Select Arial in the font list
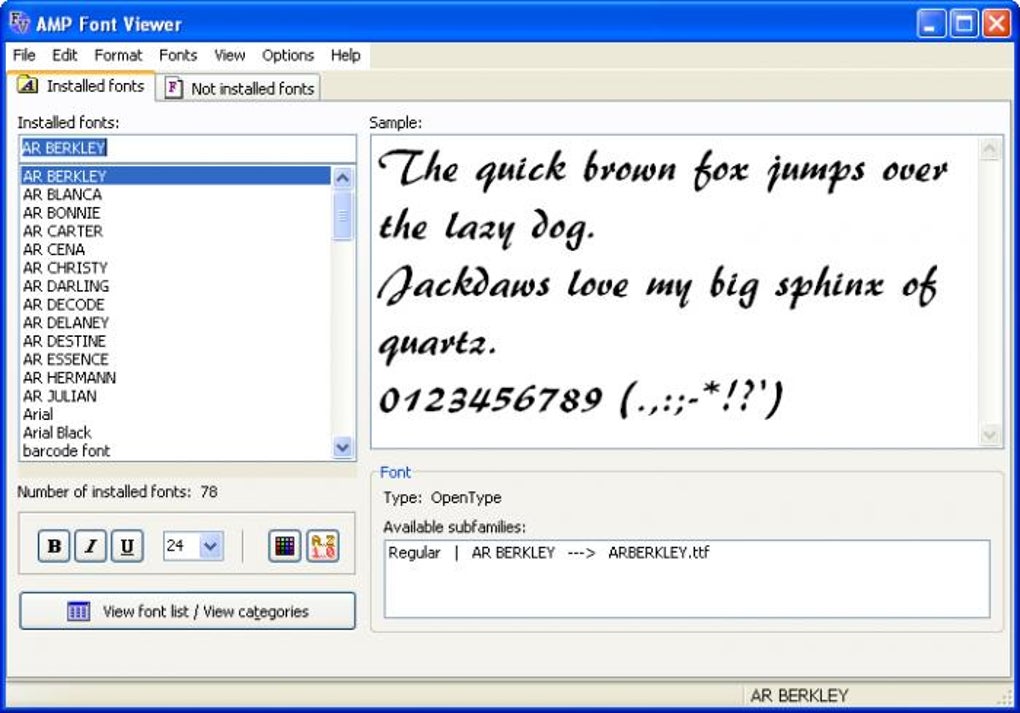1020x713 pixels. point(176,414)
